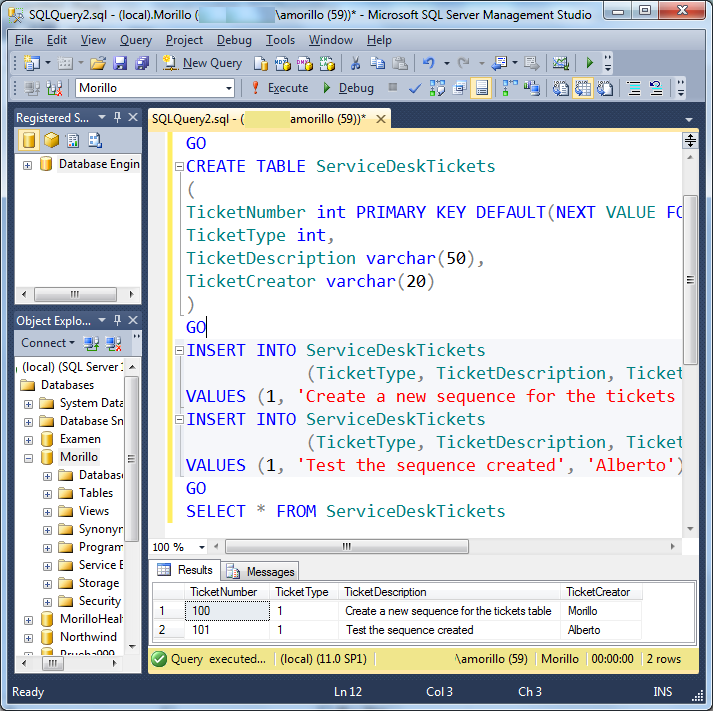Select Analysis Services server type in Registered Servers
The image size is (713, 711).
(51, 140)
